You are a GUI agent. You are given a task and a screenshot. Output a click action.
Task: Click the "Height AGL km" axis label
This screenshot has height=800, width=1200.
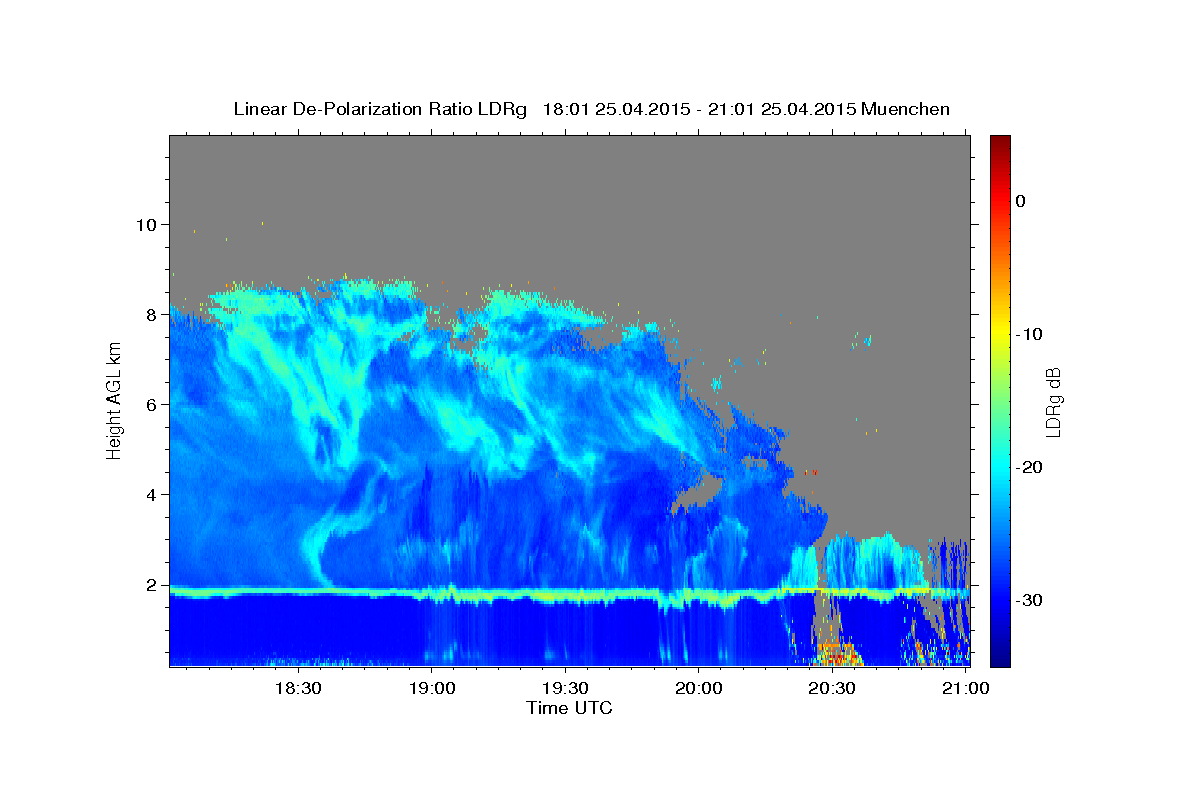[114, 401]
